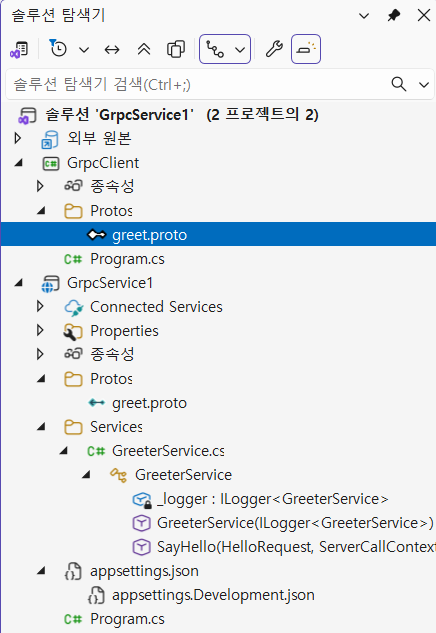This screenshot has height=633, width=436.
Task: Collapse Protos folder under GrpcService1
Action: point(41,379)
